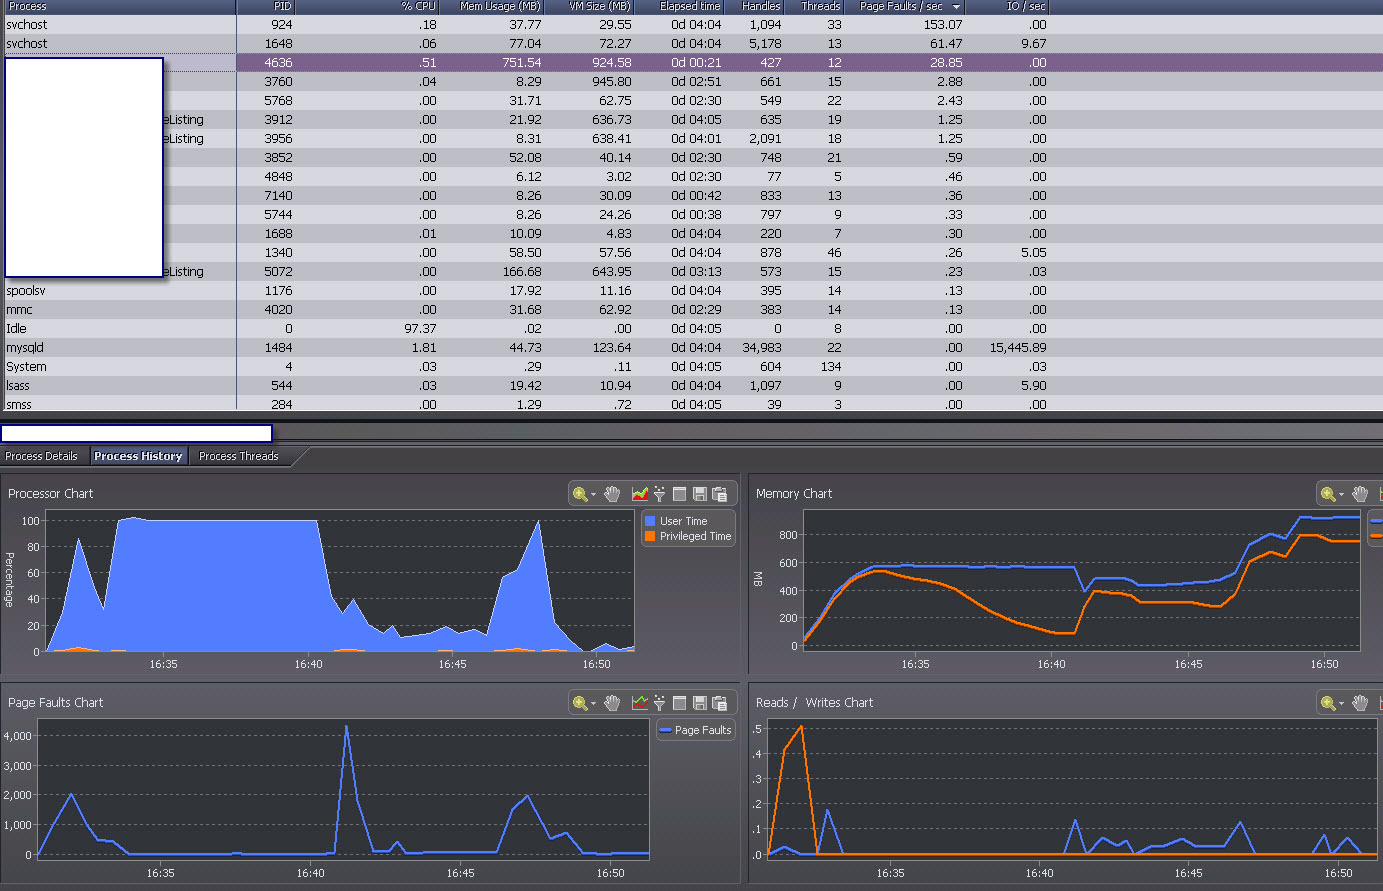
Task: Switch to the Process Details tab
Action: 42,456
